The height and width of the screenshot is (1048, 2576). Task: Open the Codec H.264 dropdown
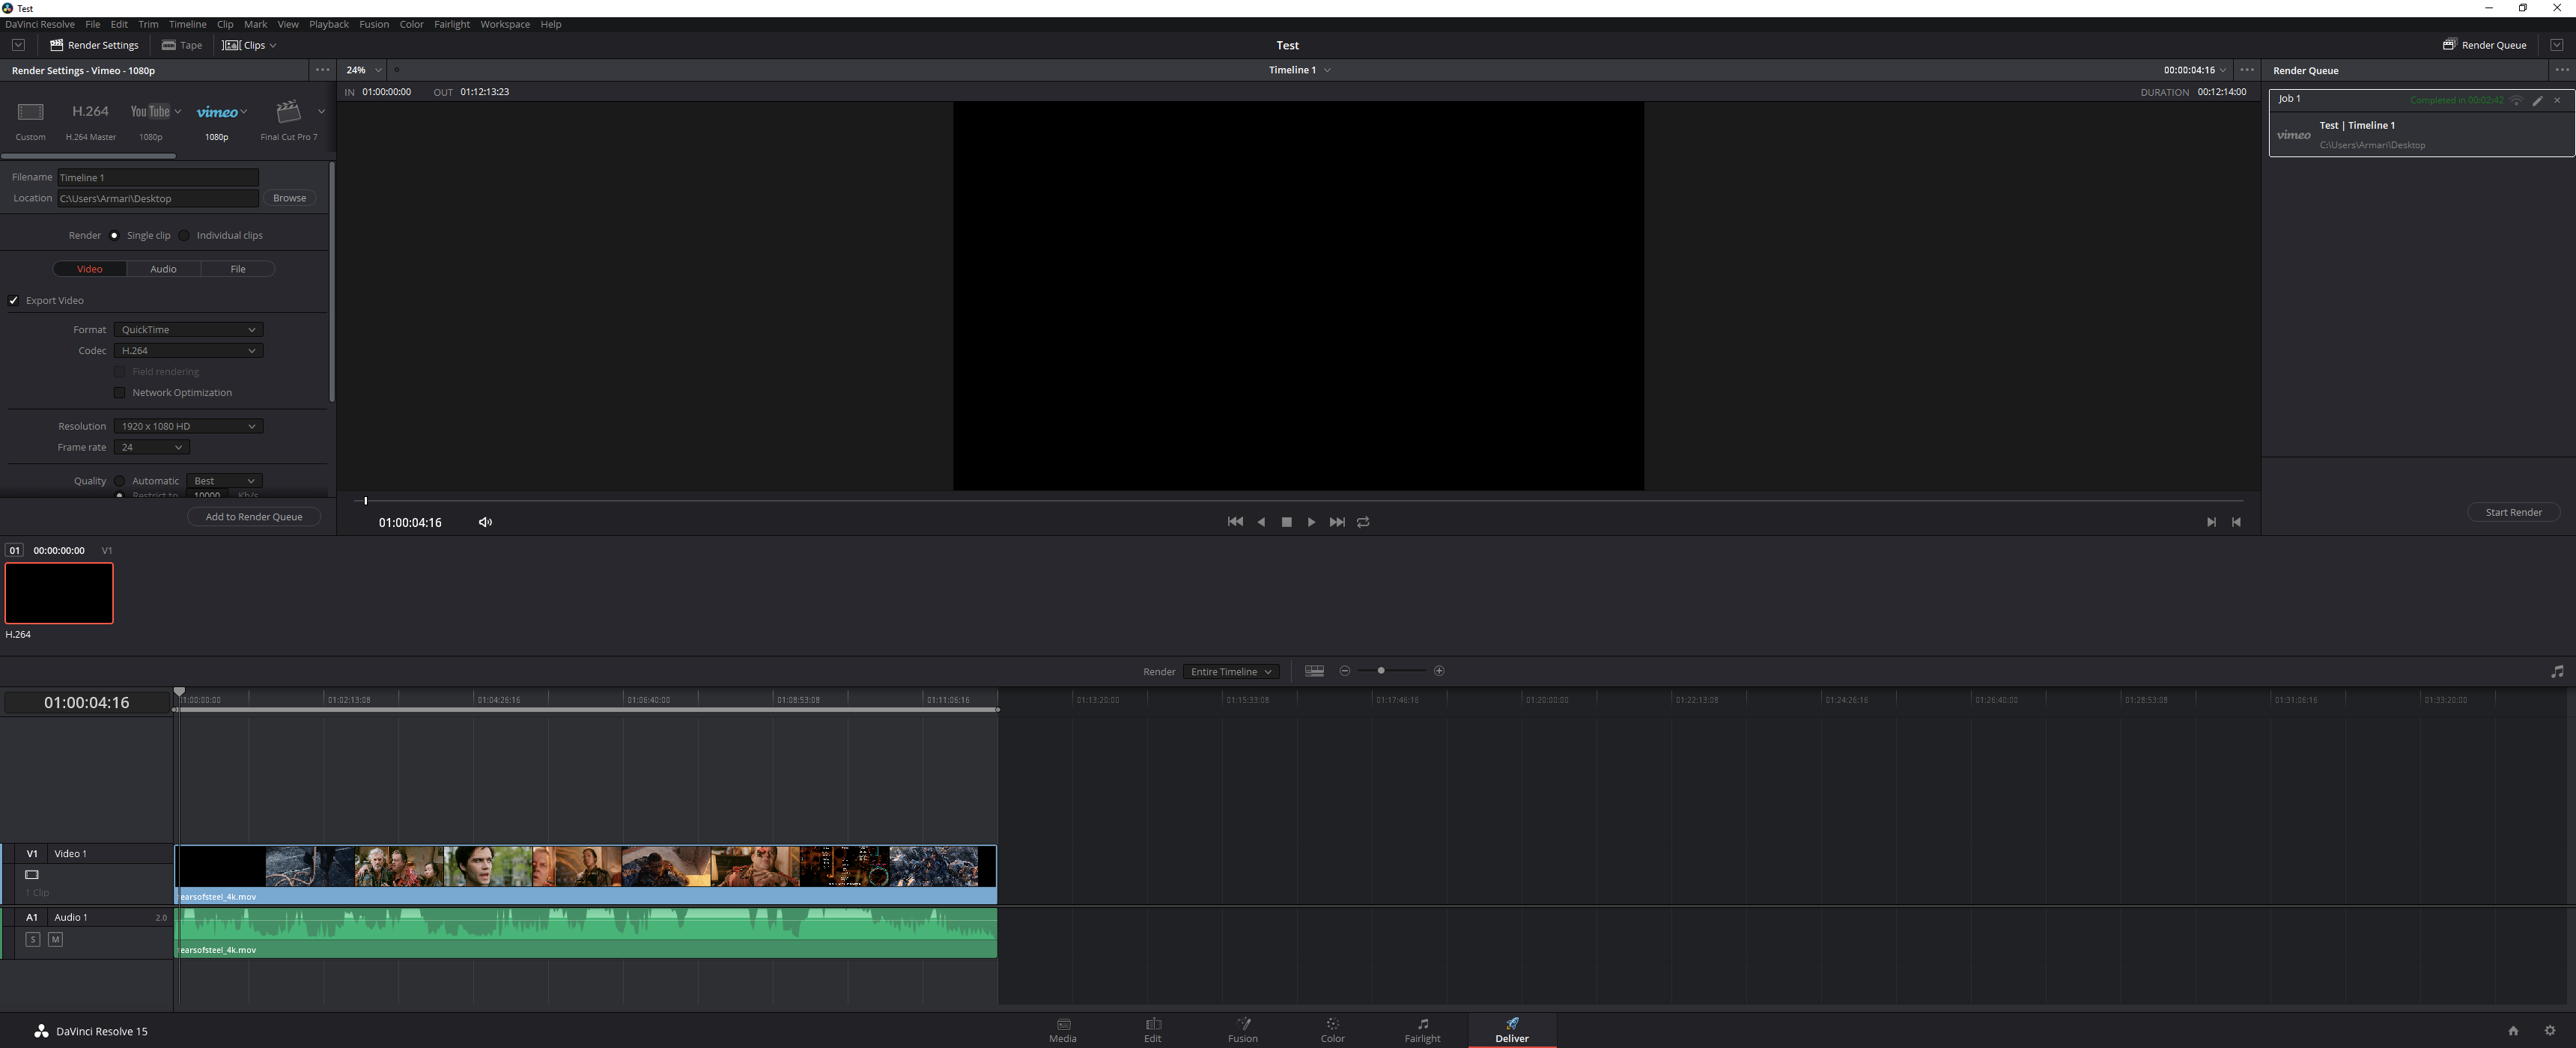[188, 351]
